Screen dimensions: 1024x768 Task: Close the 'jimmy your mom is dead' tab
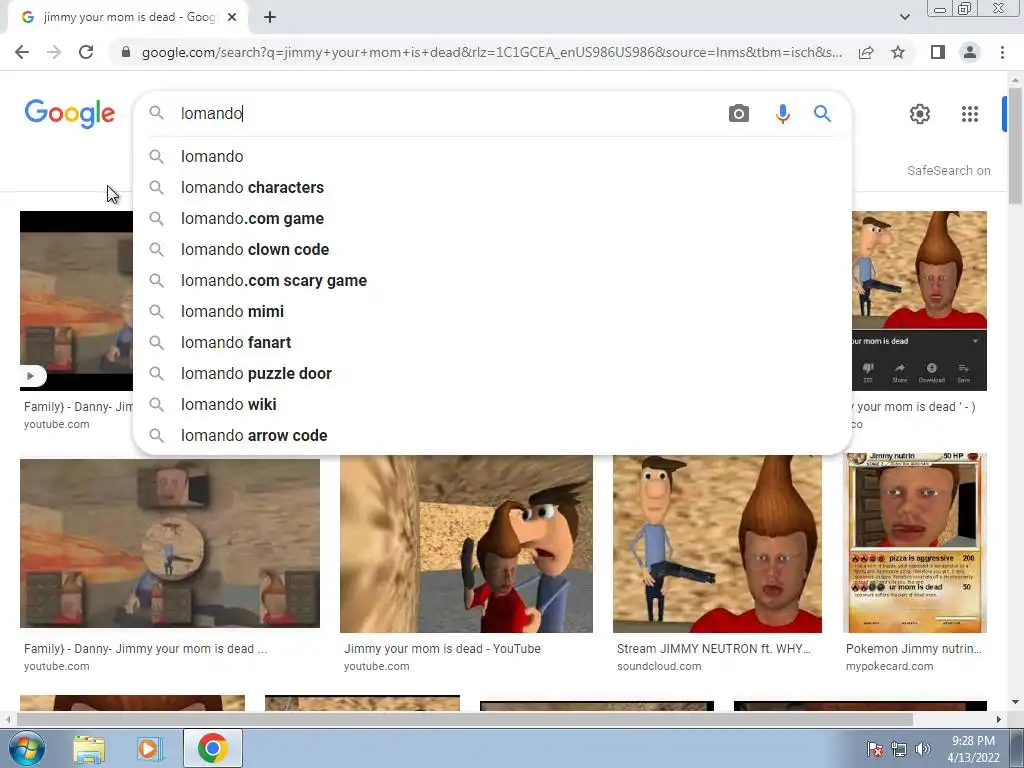coord(232,18)
